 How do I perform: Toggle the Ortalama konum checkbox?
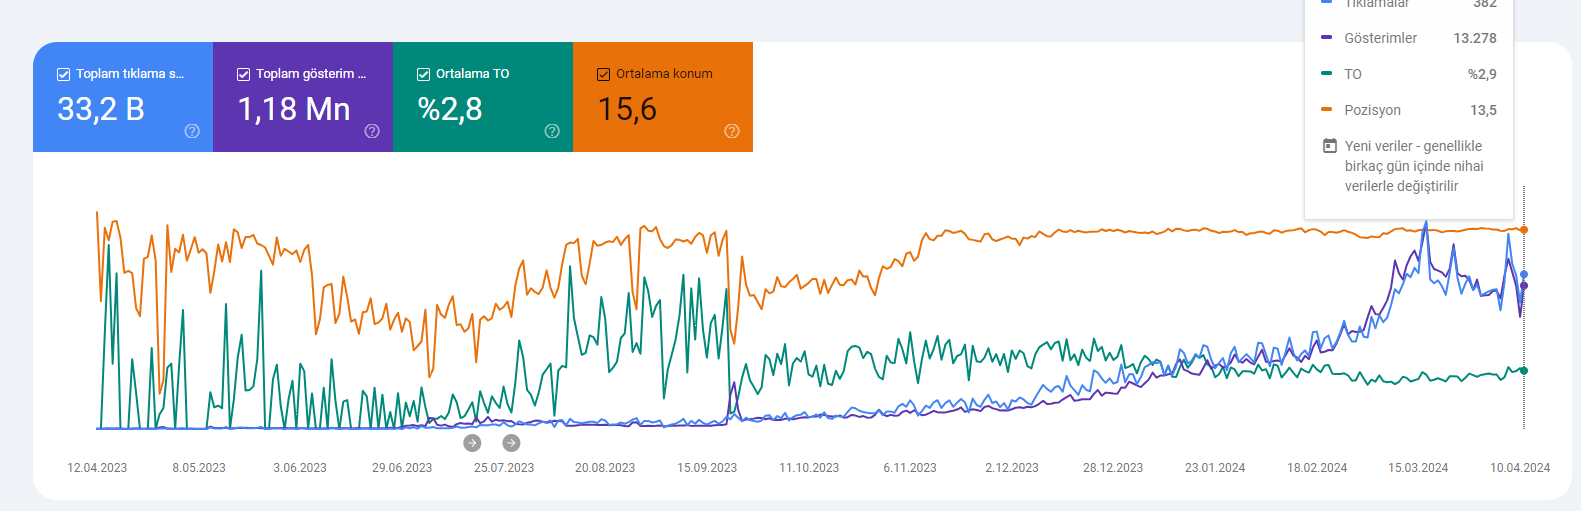pos(603,74)
